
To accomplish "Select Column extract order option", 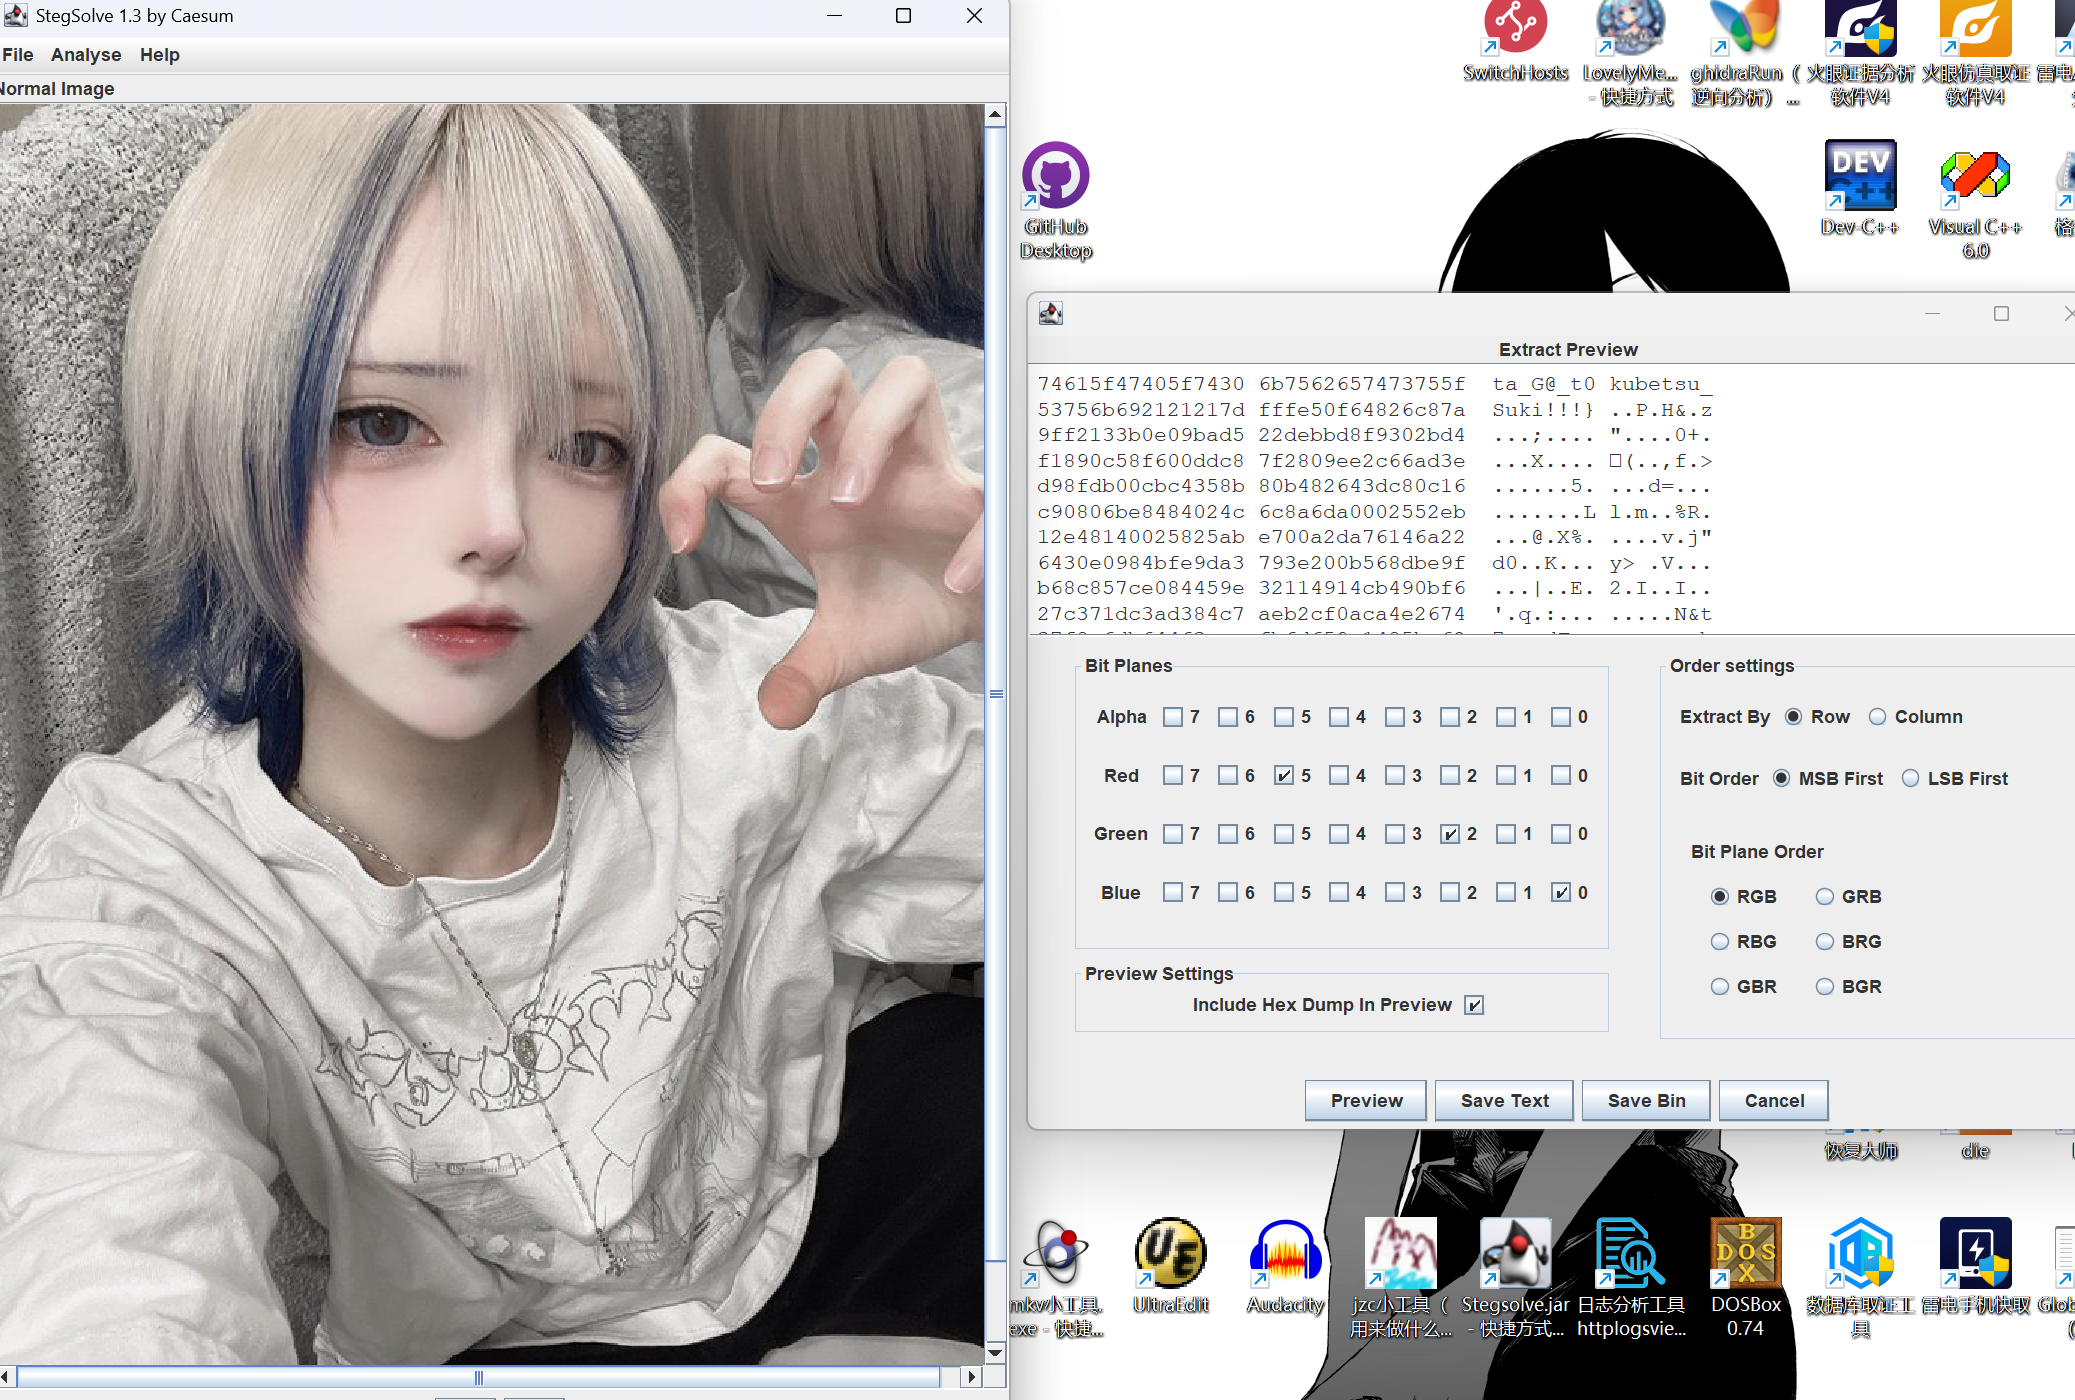I will (x=1877, y=717).
